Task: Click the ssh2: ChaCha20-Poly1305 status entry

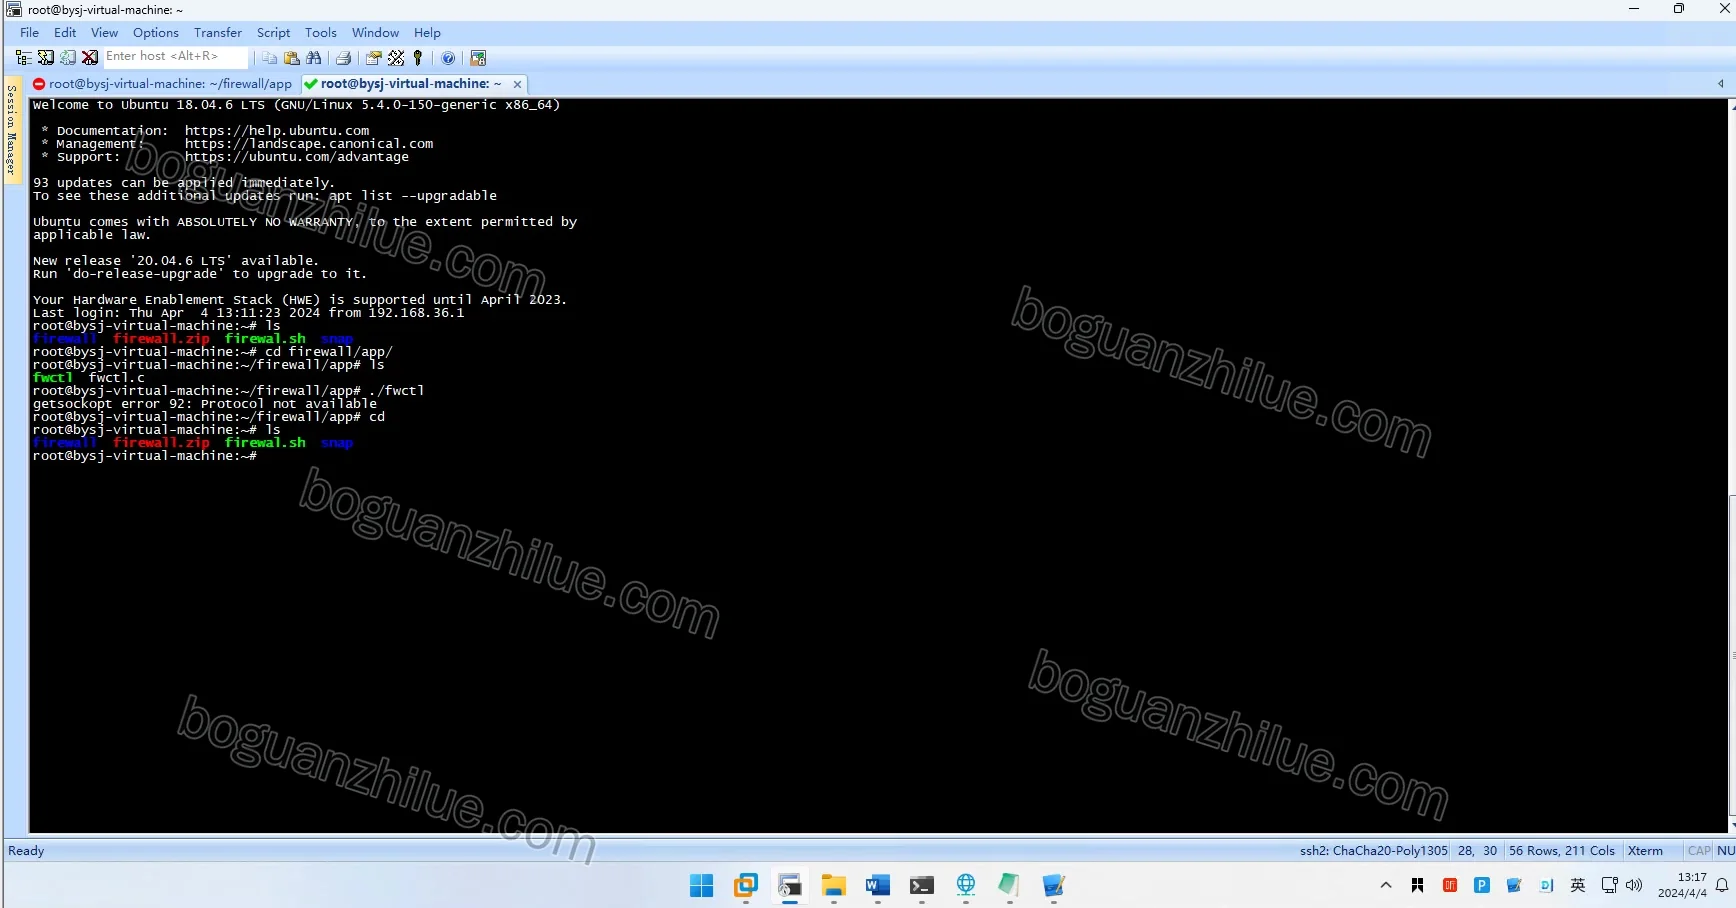Action: (1373, 851)
